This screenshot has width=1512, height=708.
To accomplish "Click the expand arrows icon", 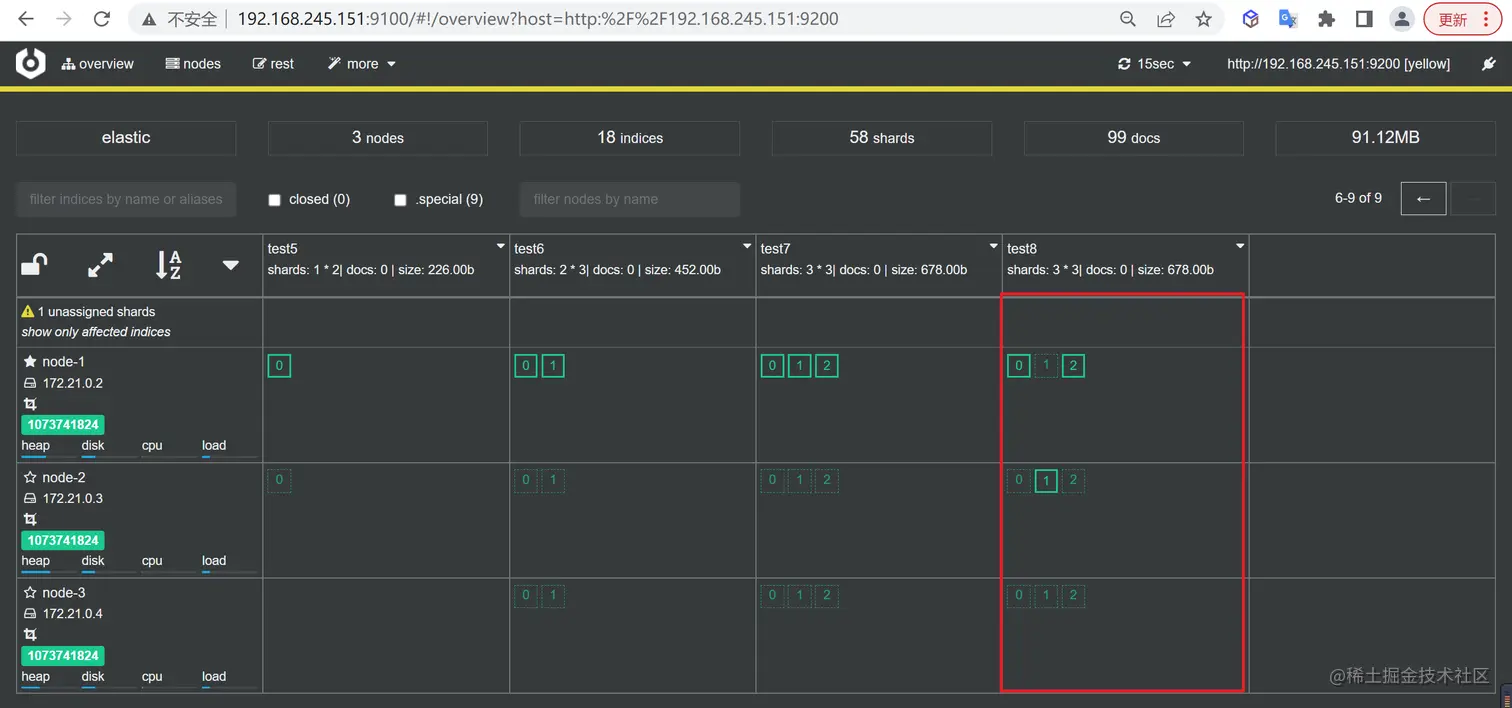I will click(x=100, y=265).
